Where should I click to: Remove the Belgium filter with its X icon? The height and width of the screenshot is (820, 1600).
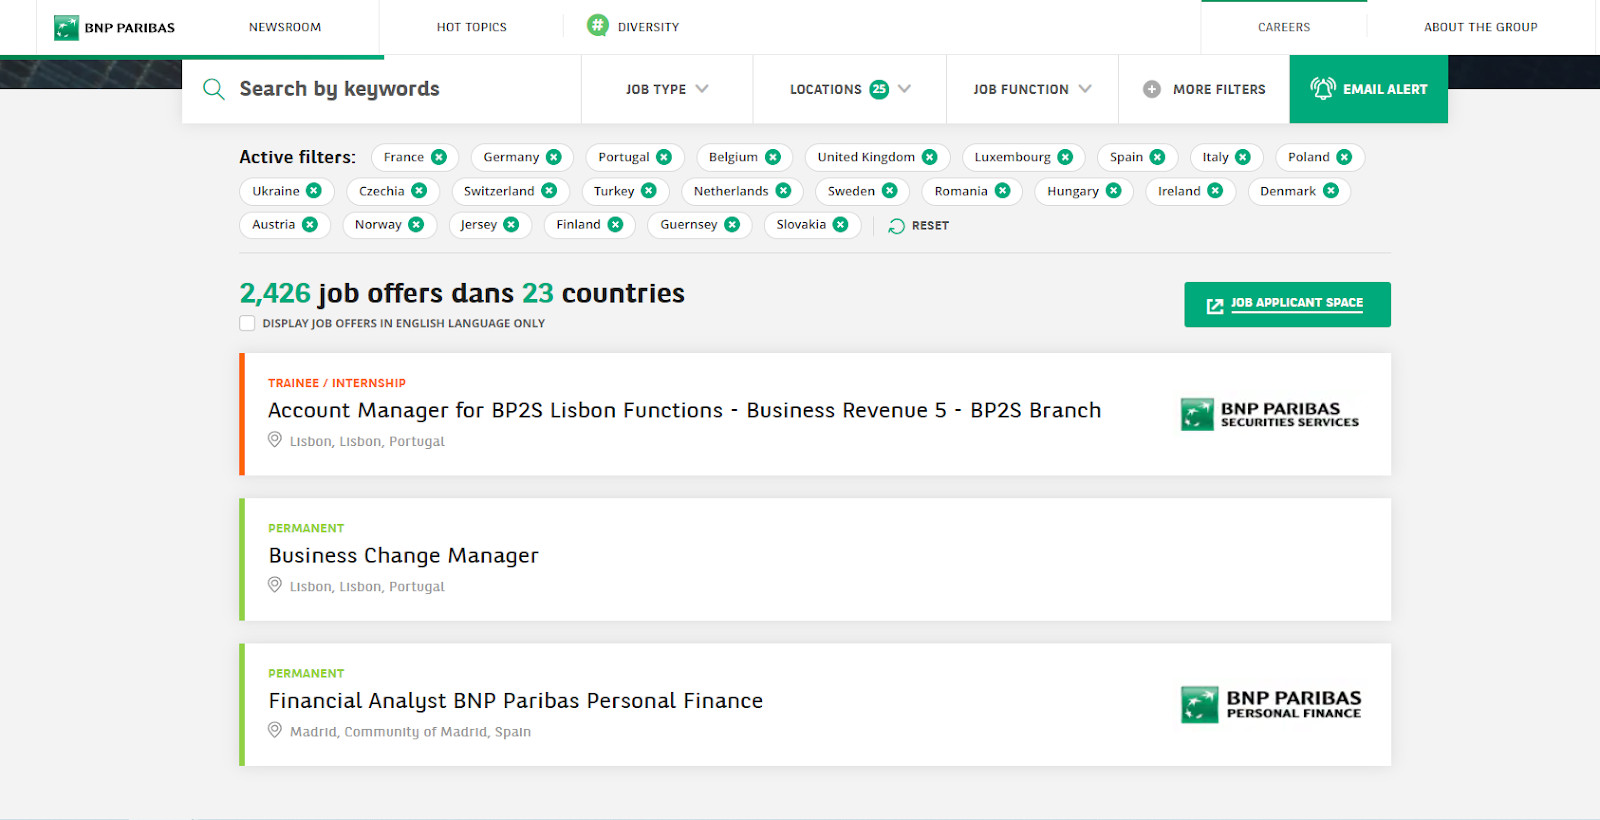click(773, 157)
